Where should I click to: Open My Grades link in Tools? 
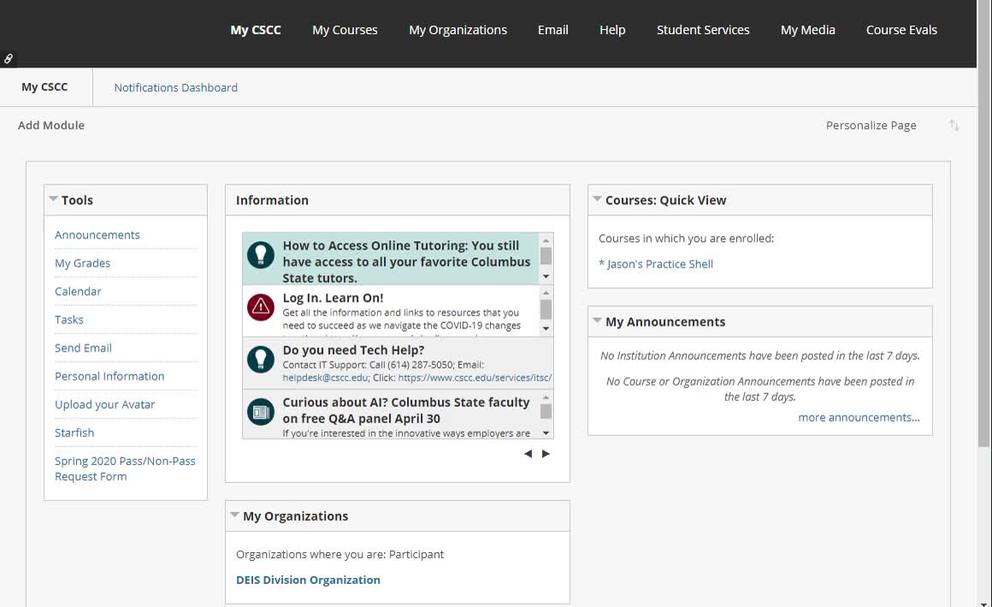83,263
